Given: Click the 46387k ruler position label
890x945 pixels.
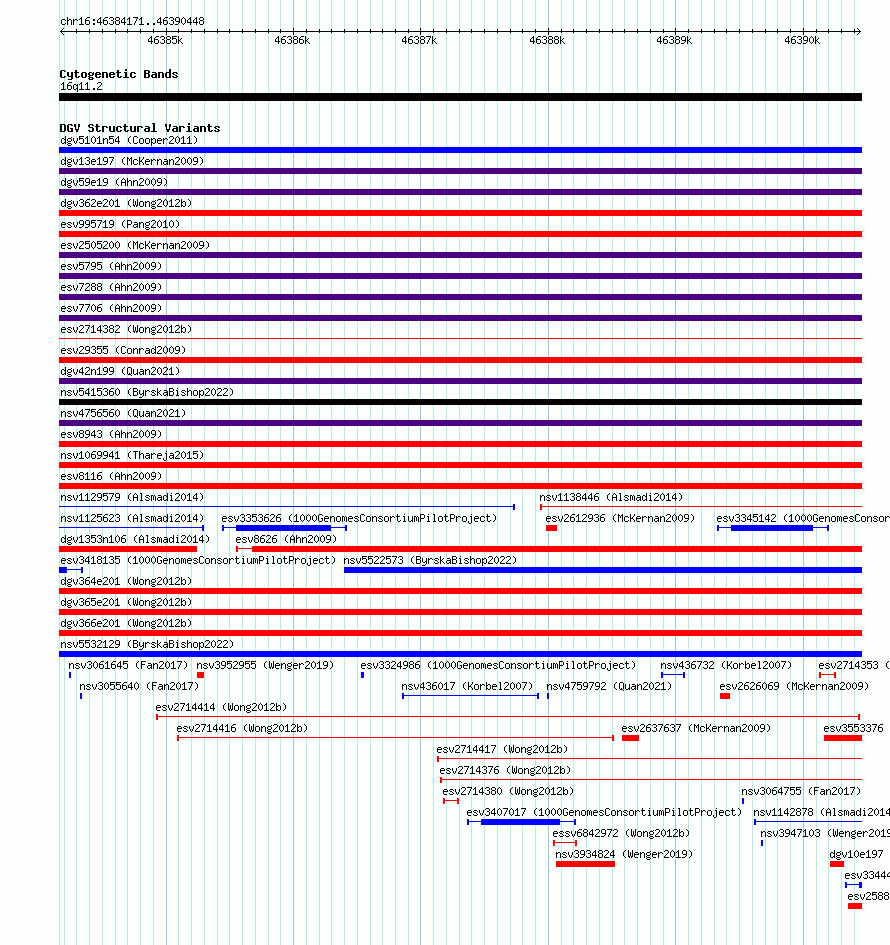Looking at the screenshot, I should coord(419,40).
